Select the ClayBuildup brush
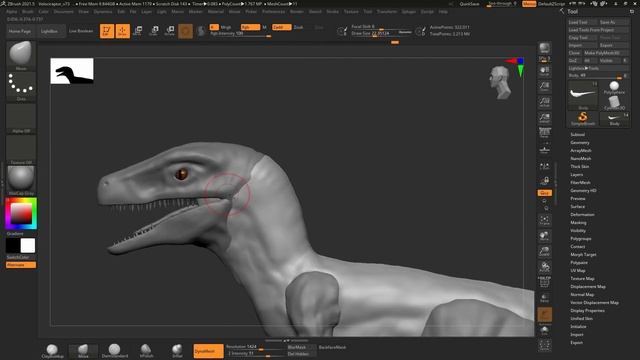The image size is (640, 360). click(x=52, y=351)
